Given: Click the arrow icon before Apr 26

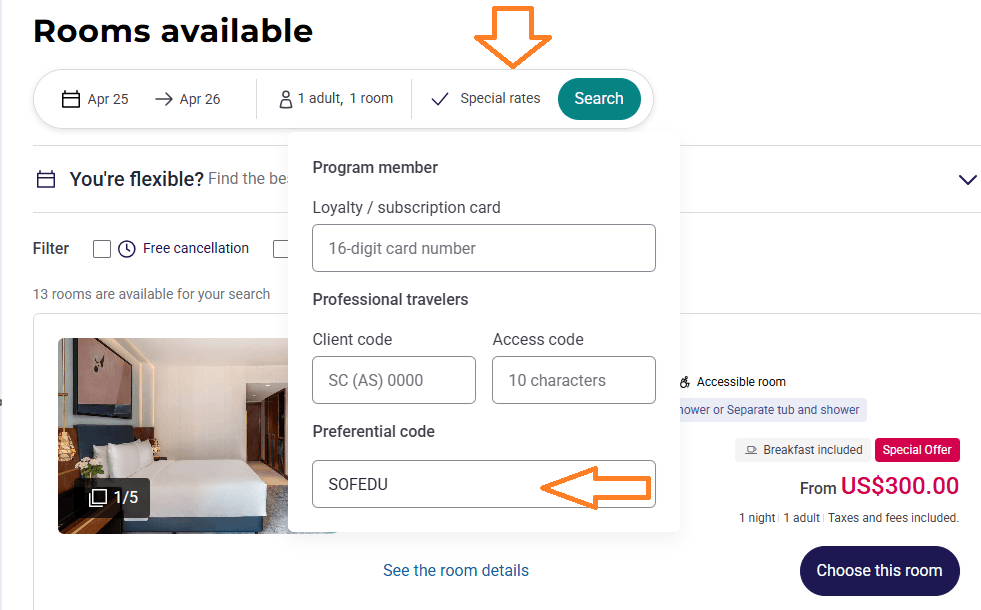Looking at the screenshot, I should pos(164,99).
